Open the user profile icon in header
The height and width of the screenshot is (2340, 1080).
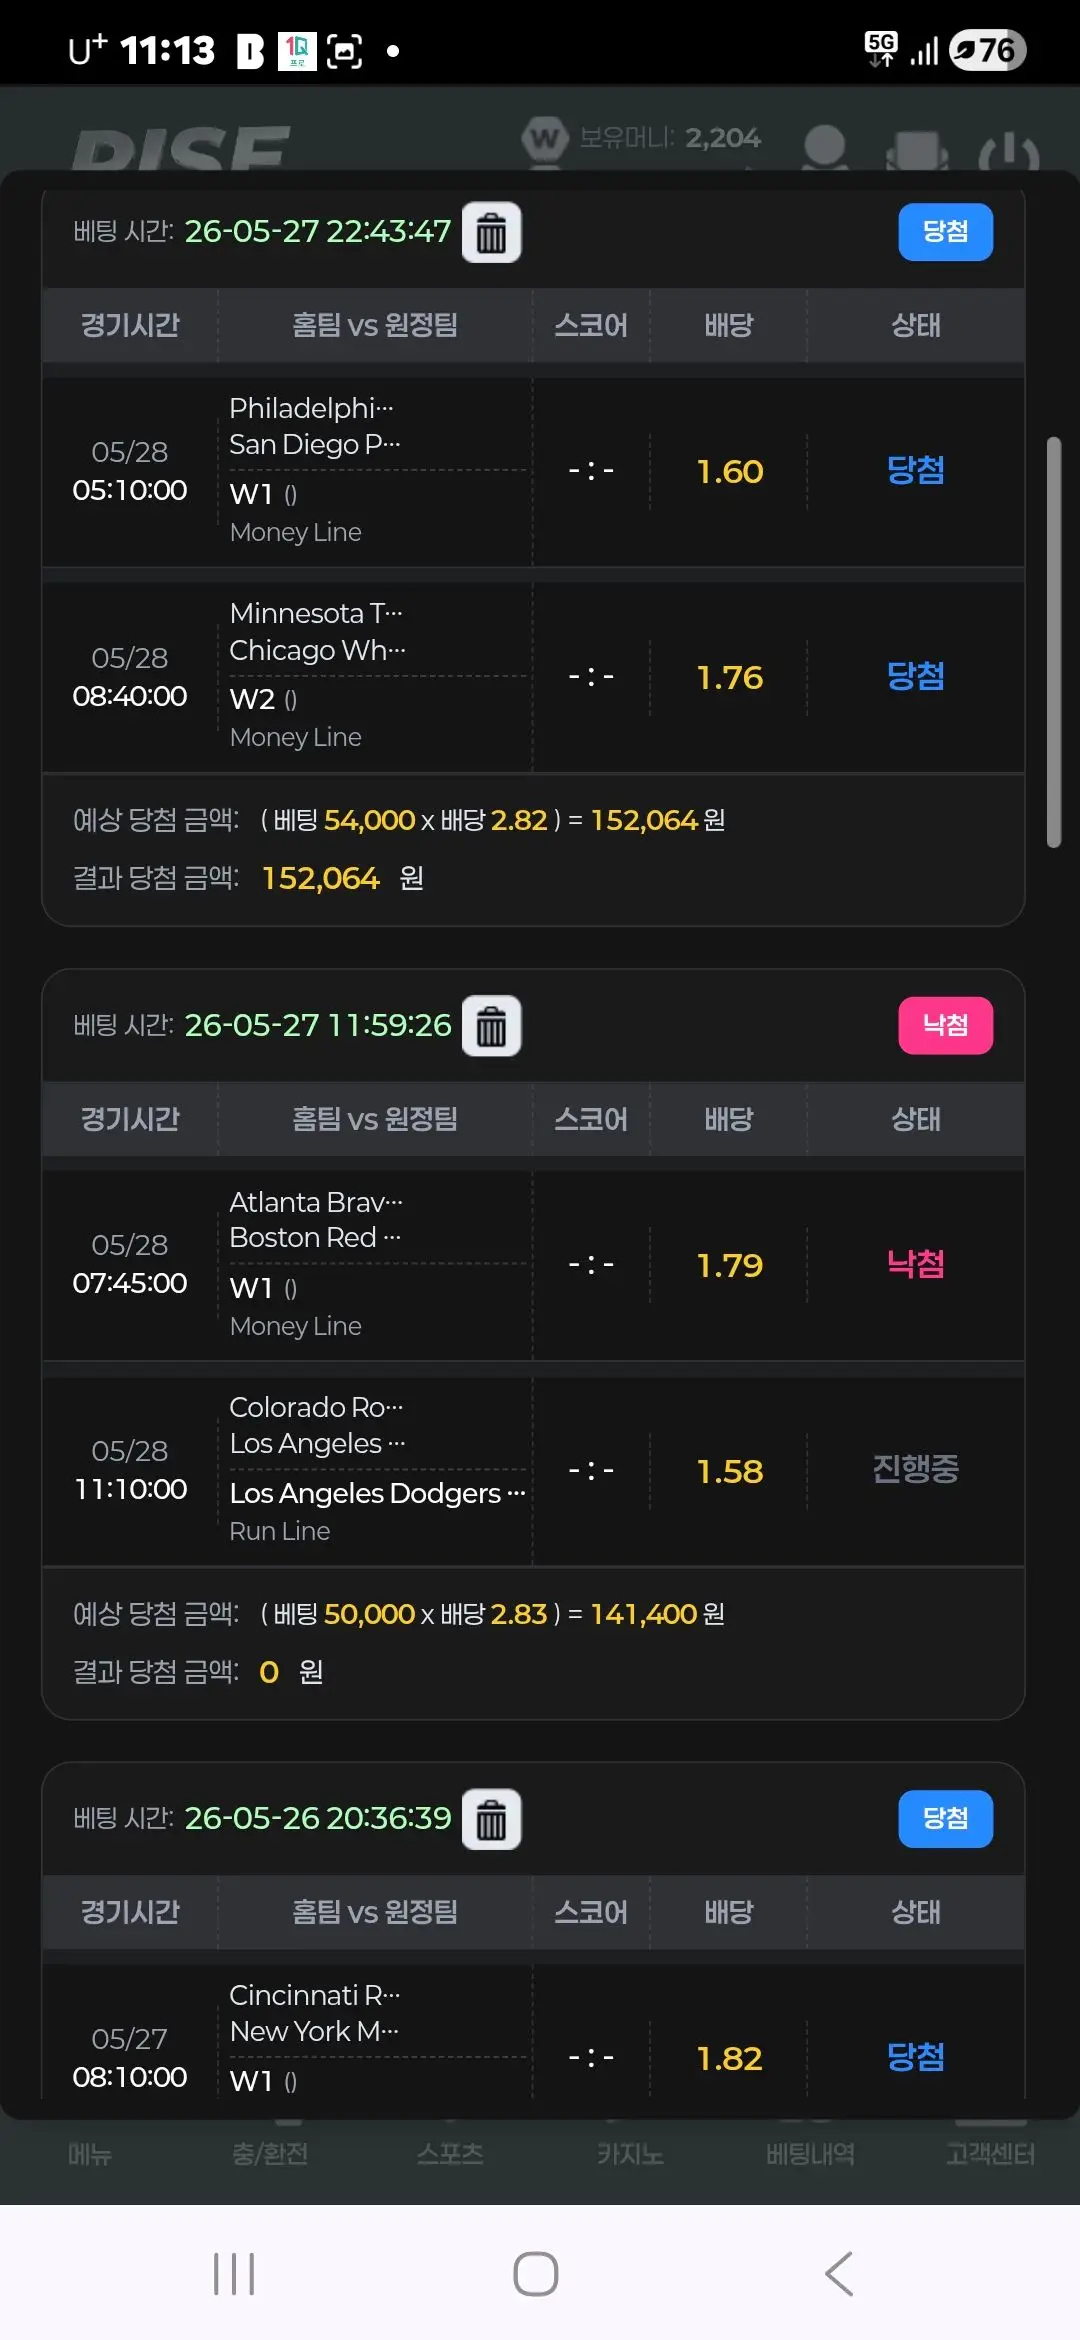coord(825,148)
